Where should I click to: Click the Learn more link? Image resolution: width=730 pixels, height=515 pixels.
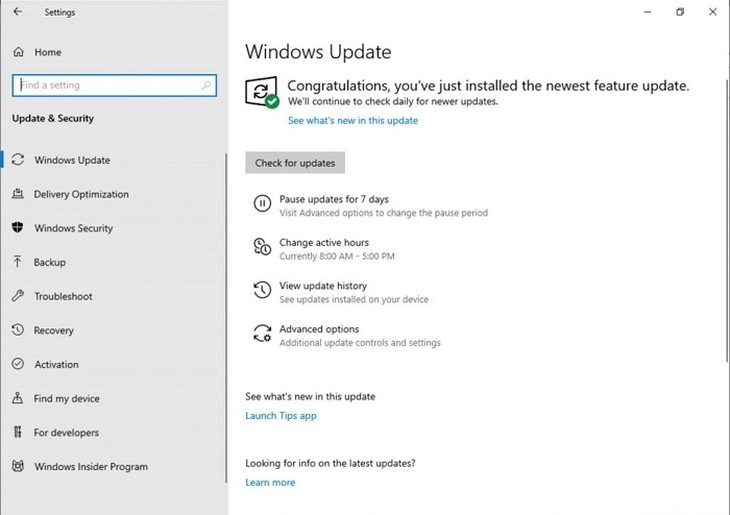270,482
